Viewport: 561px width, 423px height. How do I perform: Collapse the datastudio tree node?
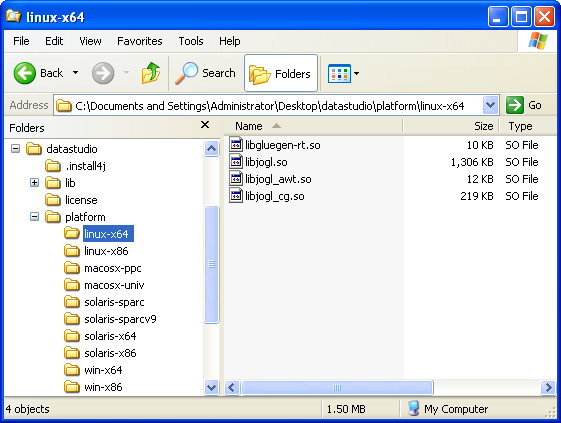click(x=15, y=148)
